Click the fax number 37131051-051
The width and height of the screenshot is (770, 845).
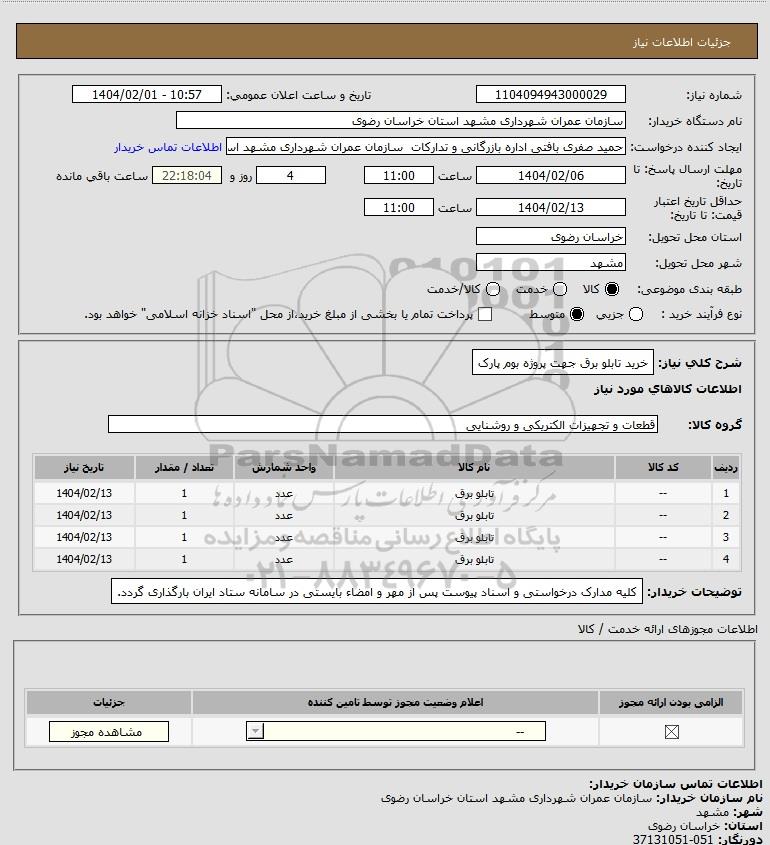(673, 840)
